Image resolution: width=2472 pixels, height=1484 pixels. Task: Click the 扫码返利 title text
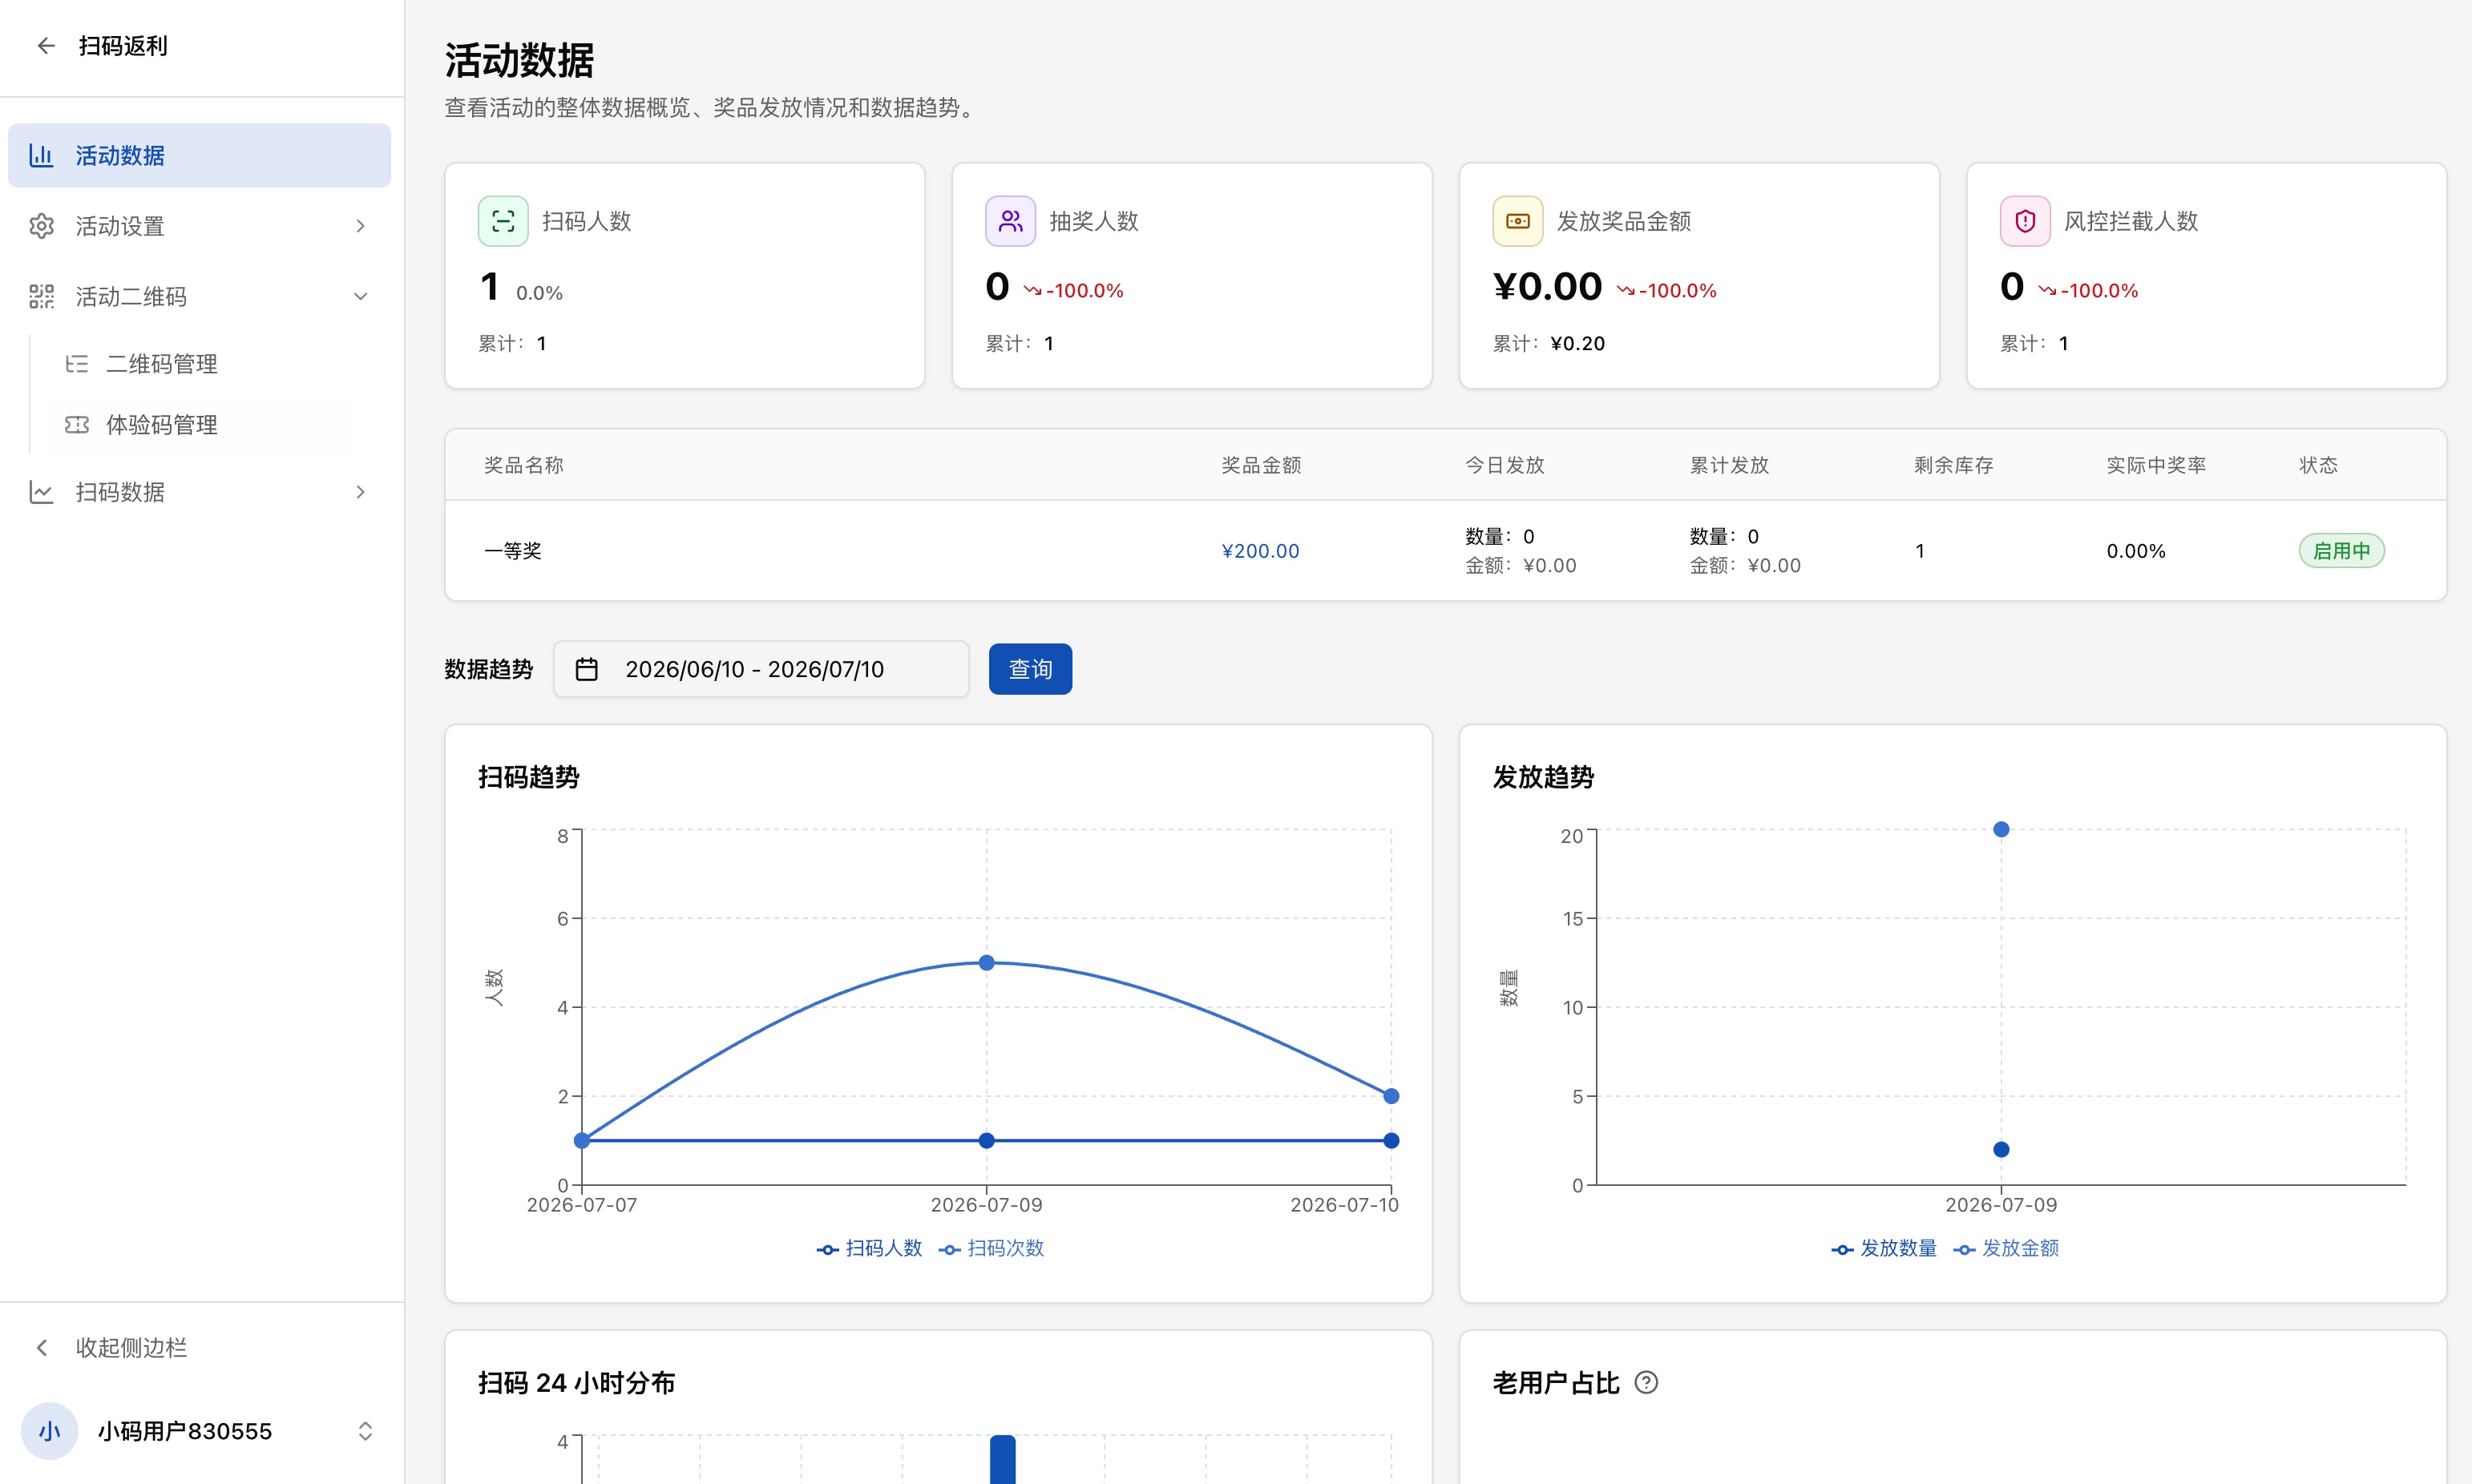[123, 46]
